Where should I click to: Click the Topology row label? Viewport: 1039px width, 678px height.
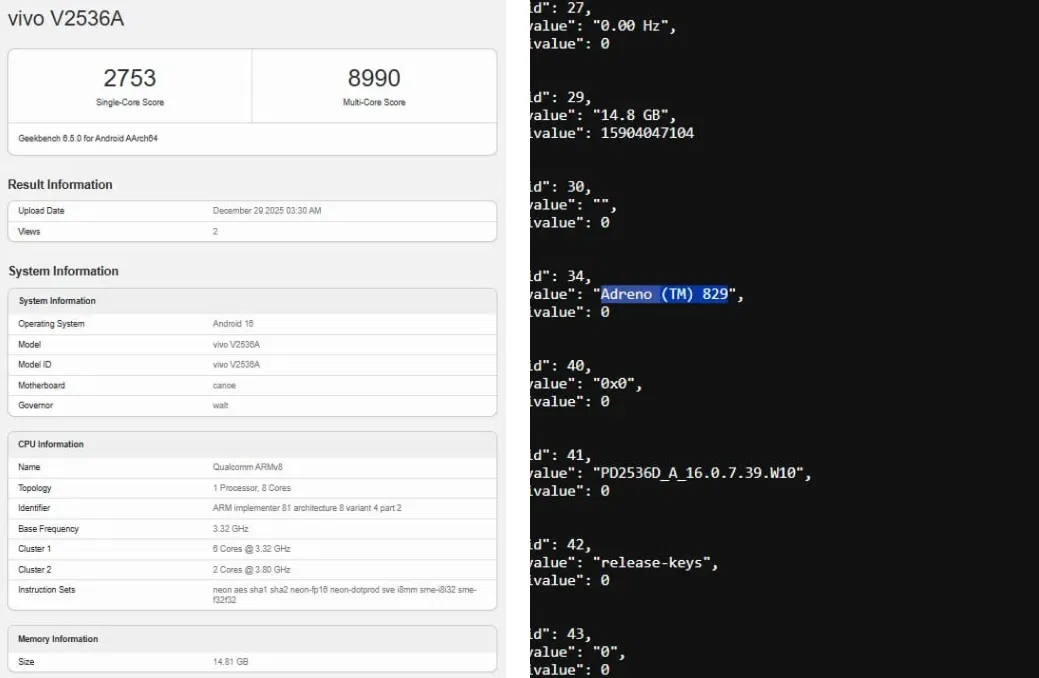click(x=34, y=488)
